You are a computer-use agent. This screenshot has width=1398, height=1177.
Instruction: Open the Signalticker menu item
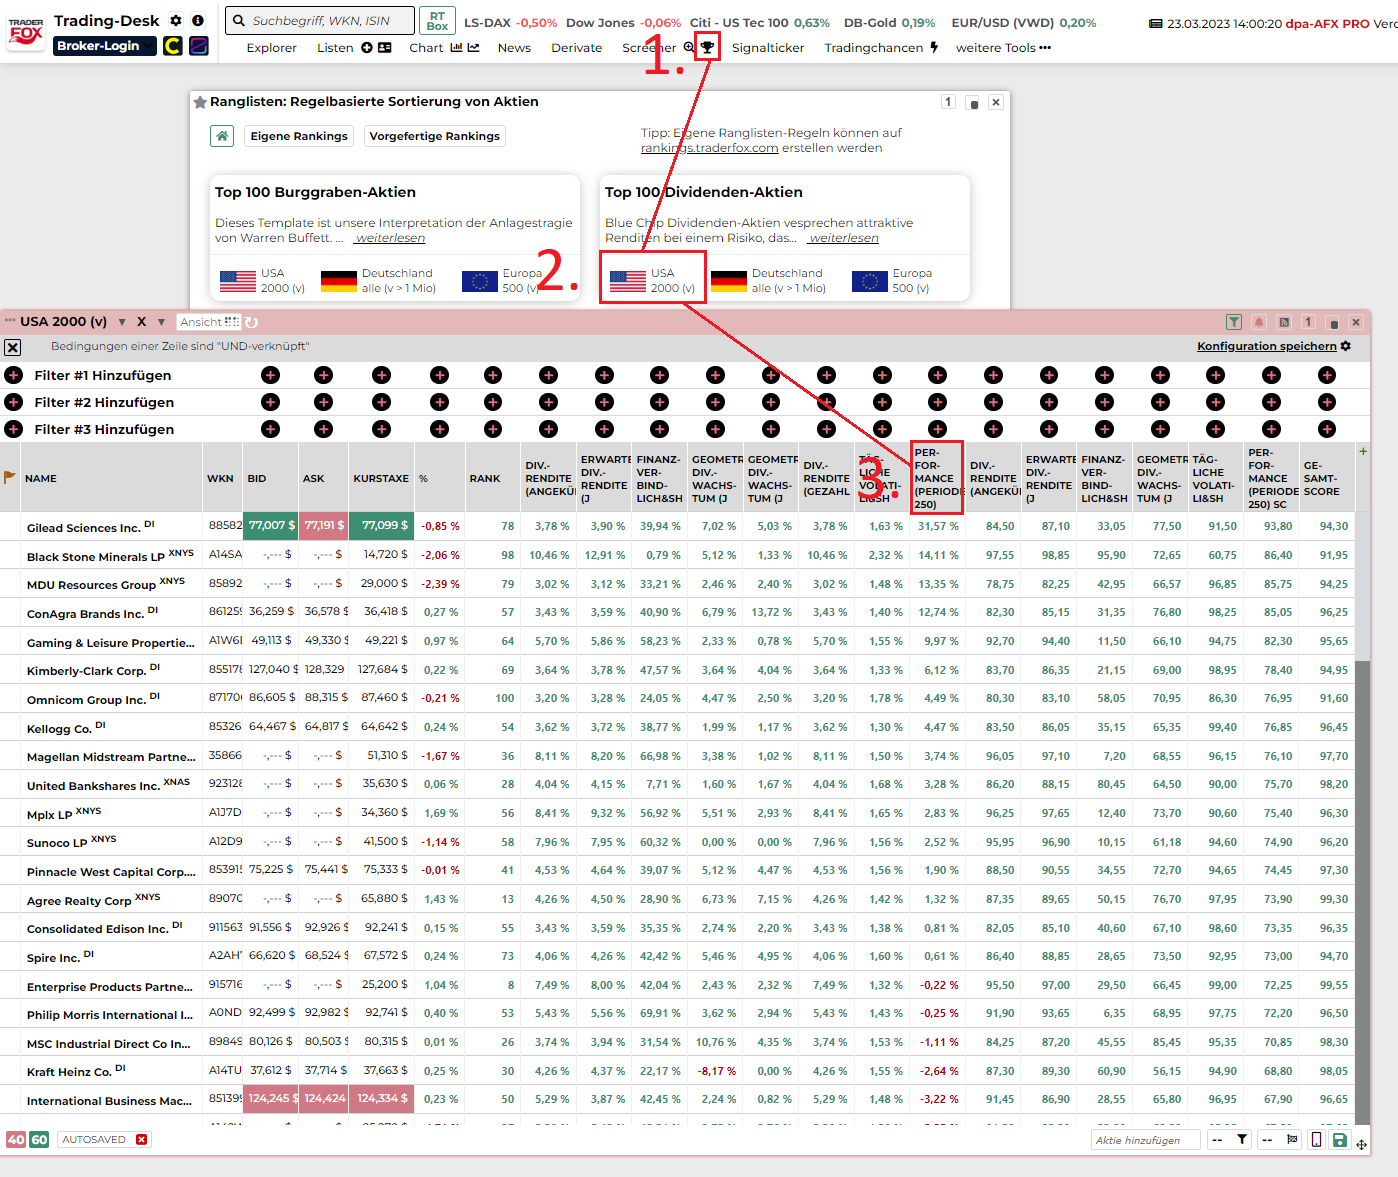768,48
